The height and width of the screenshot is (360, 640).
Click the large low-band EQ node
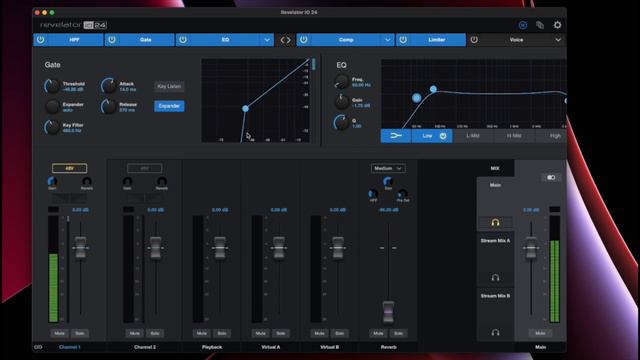click(x=416, y=98)
